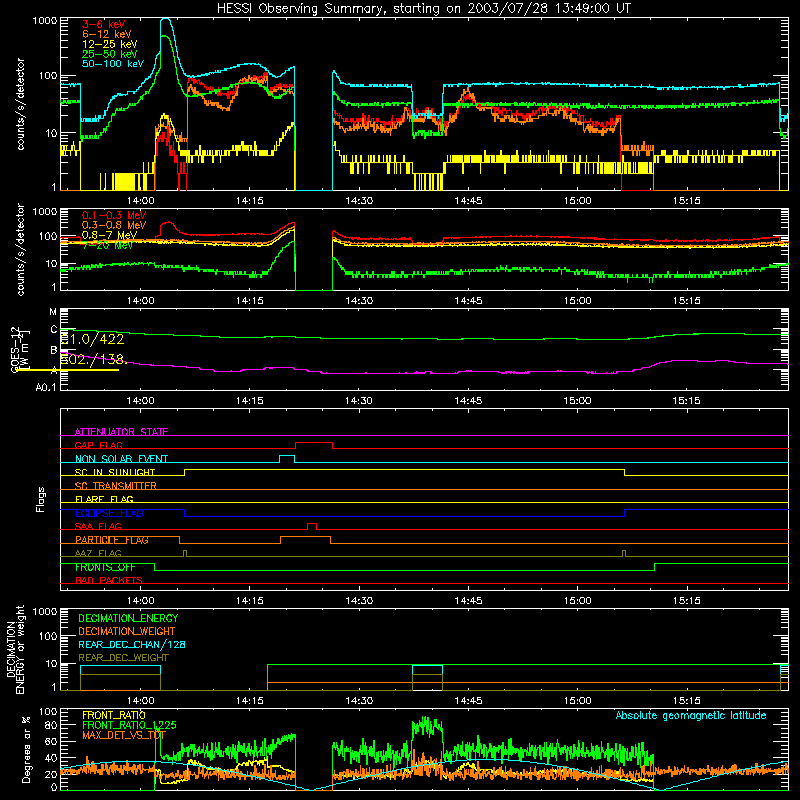
Task: Click the 15:15 time label under the GOES-12 panel
Action: coord(686,401)
